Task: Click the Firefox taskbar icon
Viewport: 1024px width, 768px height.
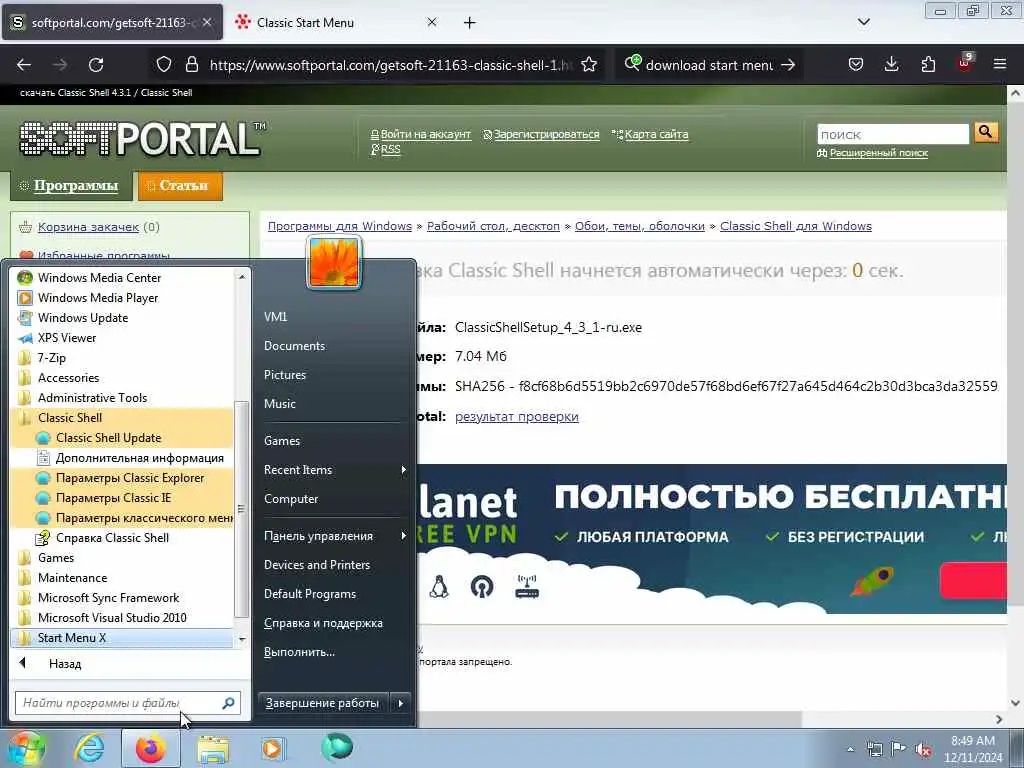Action: click(151, 748)
